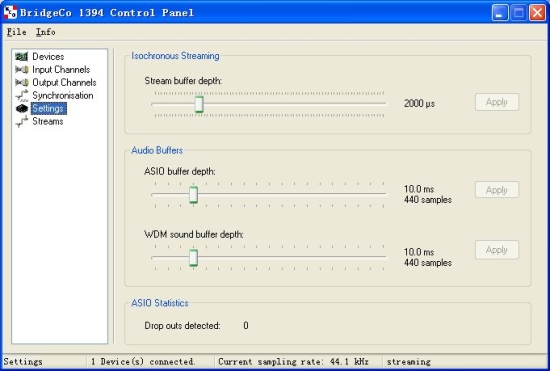This screenshot has width=550, height=371.
Task: Click the 'Audio Buffers' group label
Action: click(157, 150)
